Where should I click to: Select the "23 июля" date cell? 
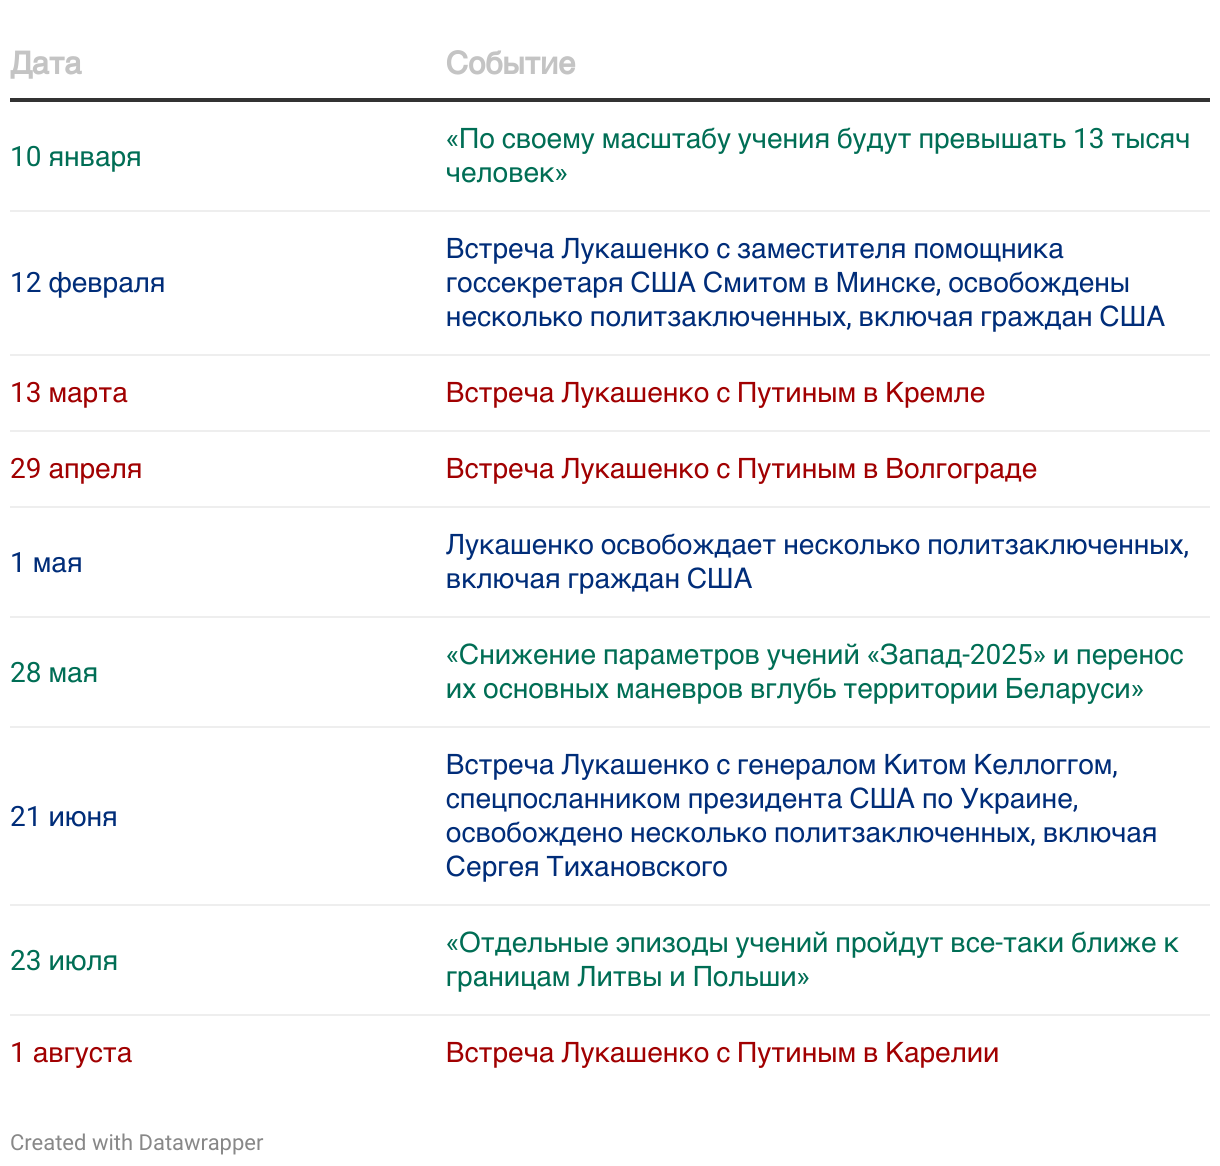[x=64, y=961]
